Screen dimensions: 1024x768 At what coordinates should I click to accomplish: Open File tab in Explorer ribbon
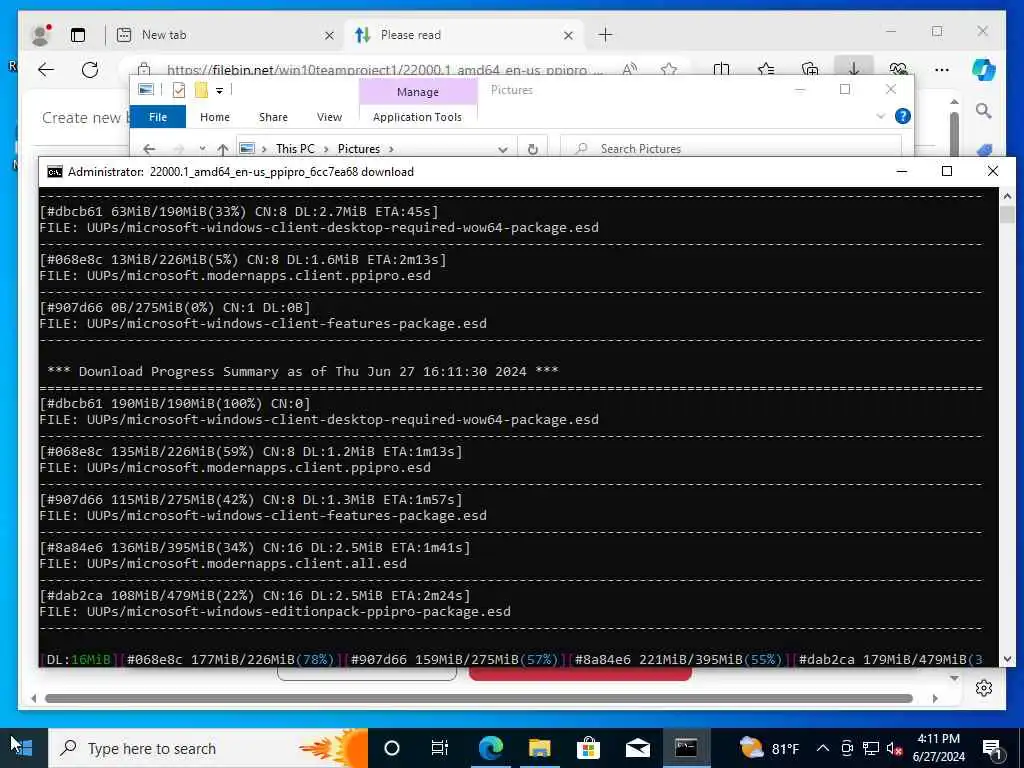(158, 117)
